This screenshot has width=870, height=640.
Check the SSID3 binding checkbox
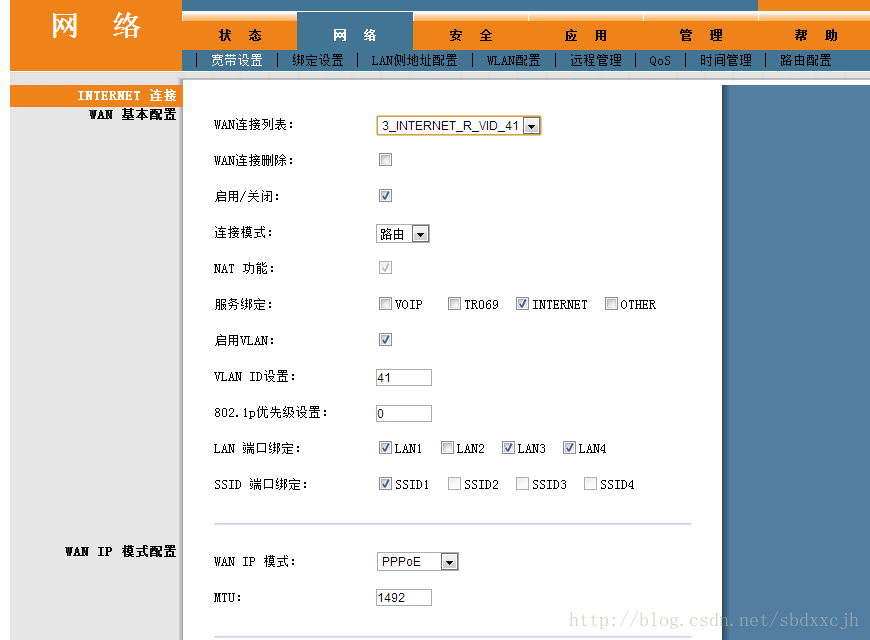(522, 483)
